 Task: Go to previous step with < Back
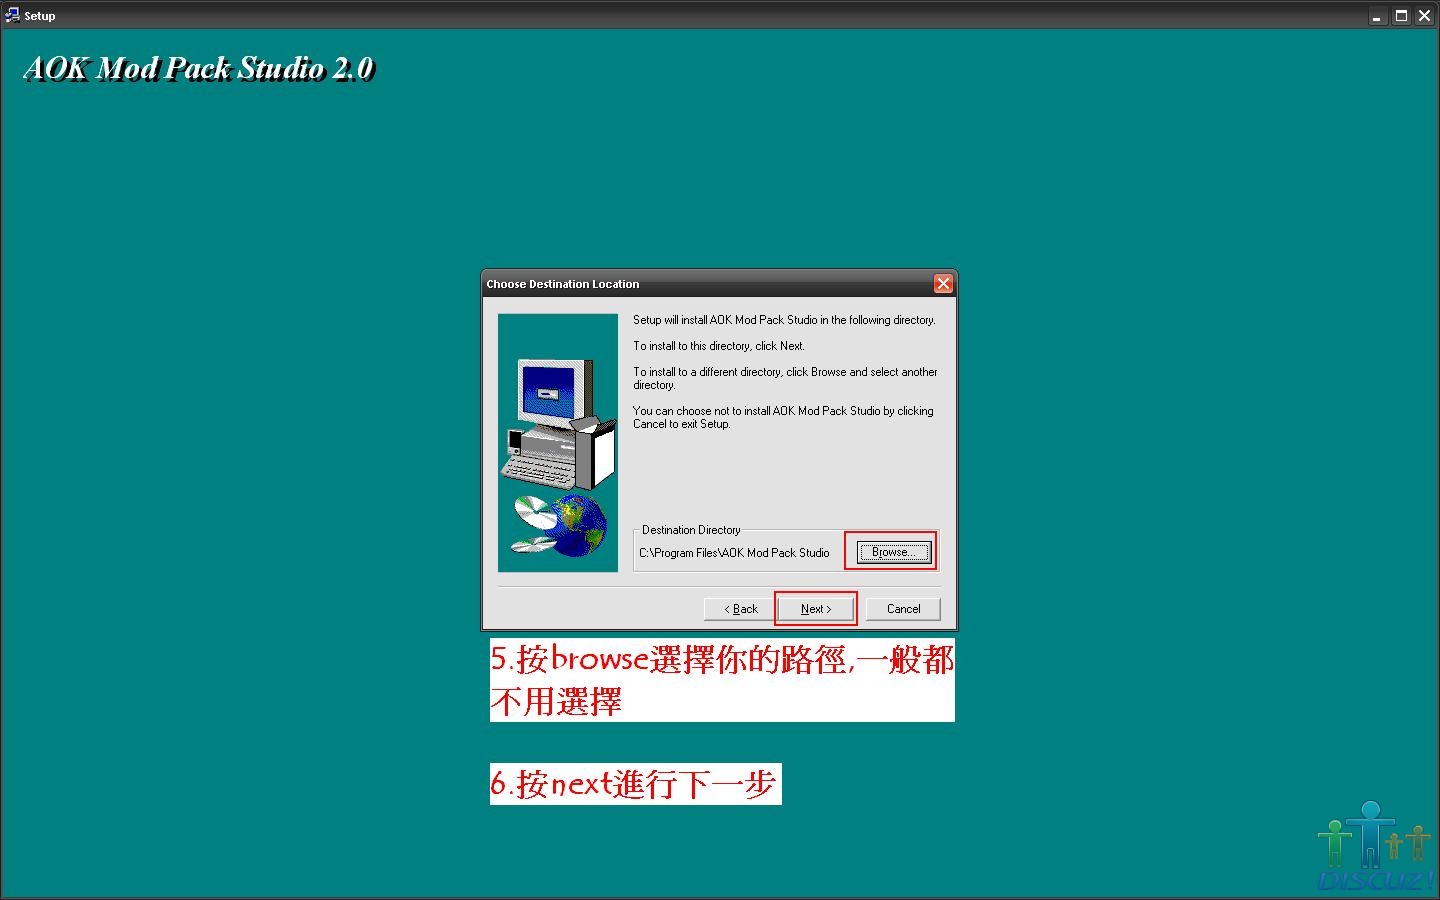click(740, 609)
